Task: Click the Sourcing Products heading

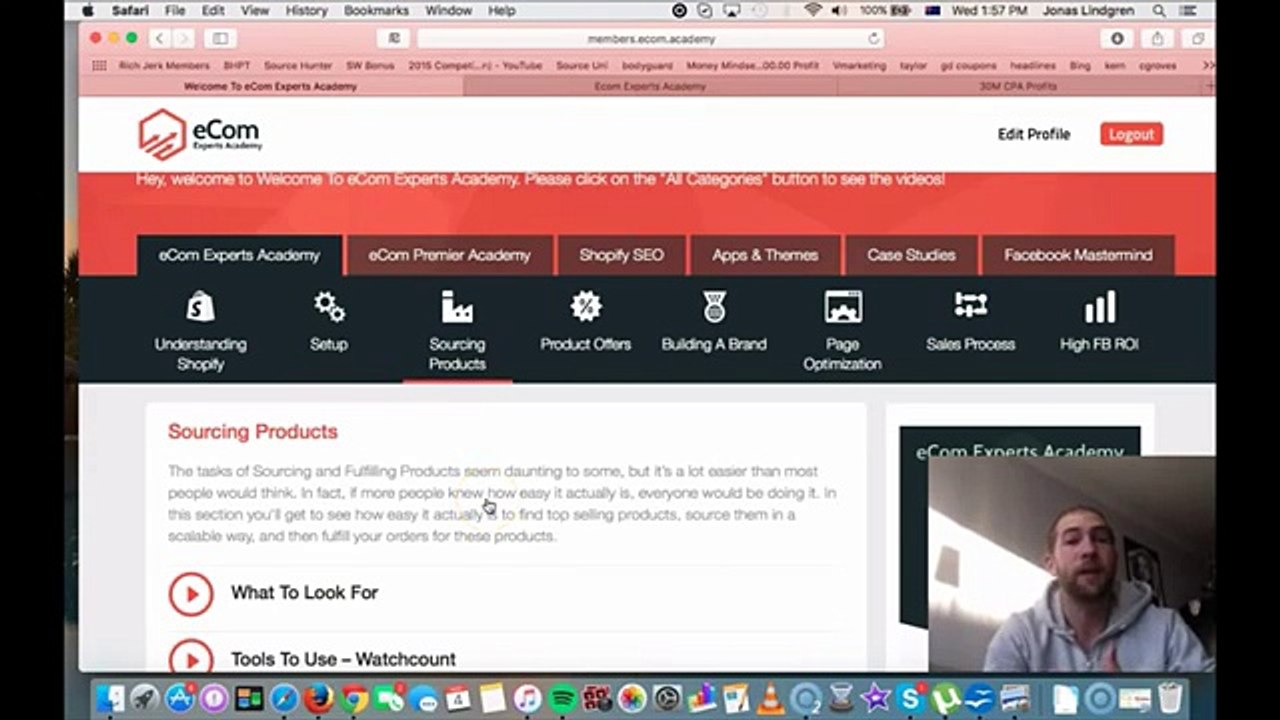Action: 253,431
